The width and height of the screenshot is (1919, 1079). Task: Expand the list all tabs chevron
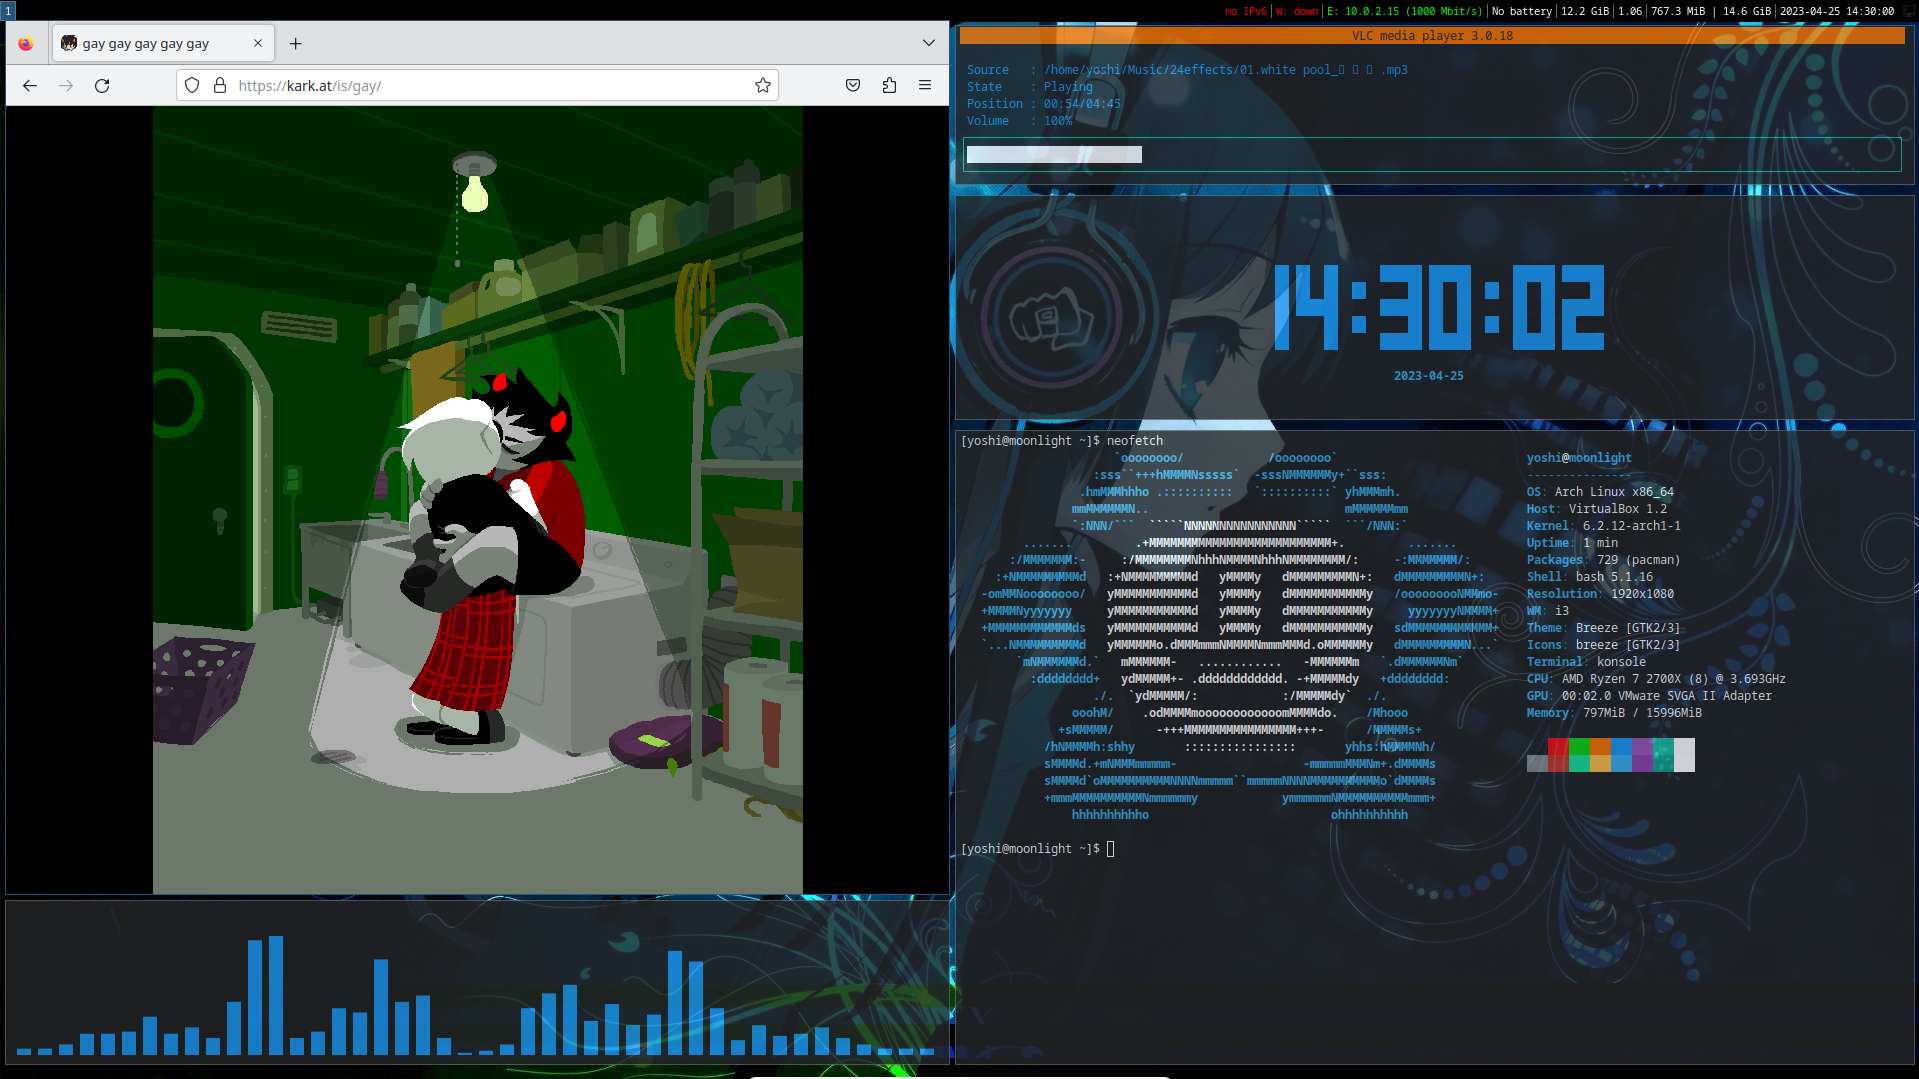tap(929, 43)
